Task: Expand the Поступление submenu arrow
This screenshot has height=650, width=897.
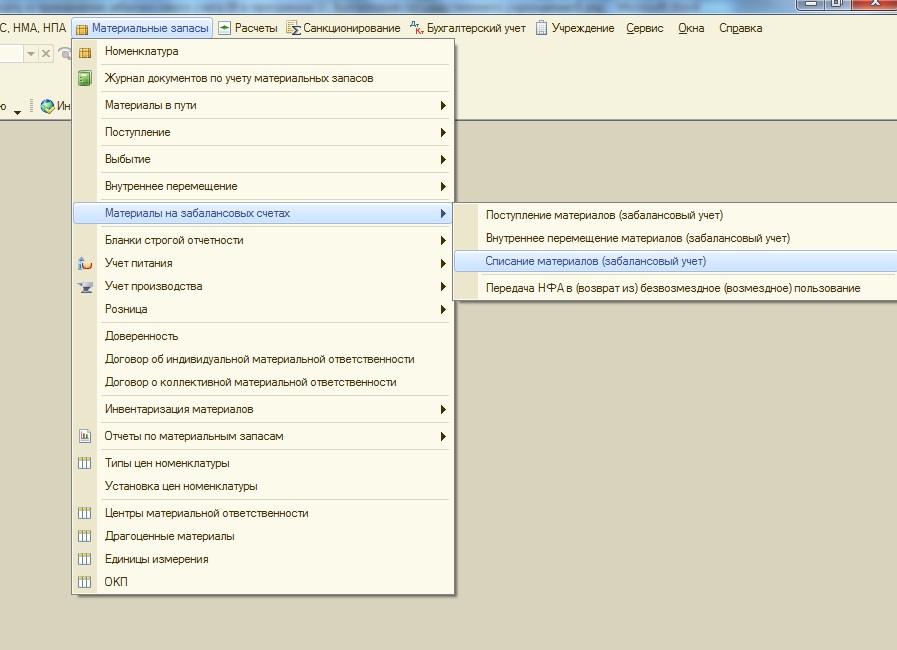Action: click(442, 133)
